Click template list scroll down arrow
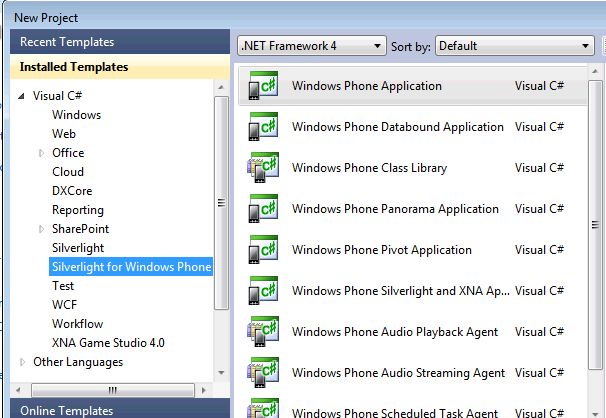Screen dimensions: 606x418 tap(595, 414)
